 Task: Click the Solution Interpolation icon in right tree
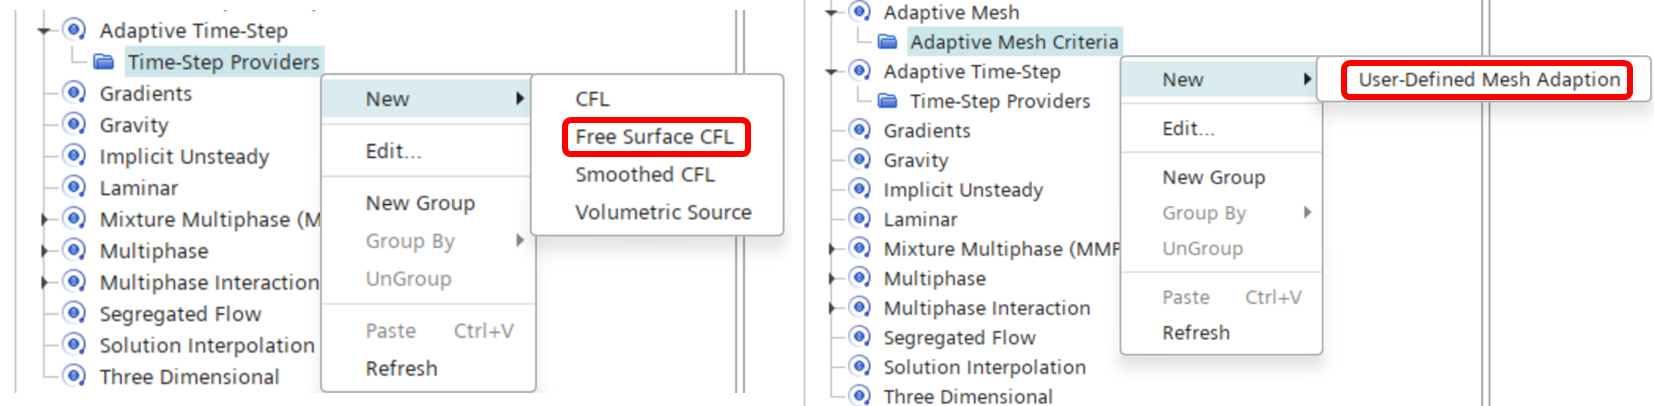(x=860, y=367)
